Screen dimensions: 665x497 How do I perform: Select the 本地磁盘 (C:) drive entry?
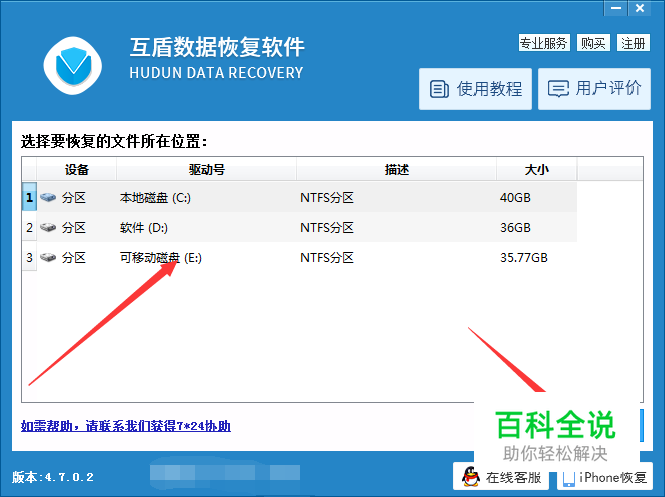155,198
